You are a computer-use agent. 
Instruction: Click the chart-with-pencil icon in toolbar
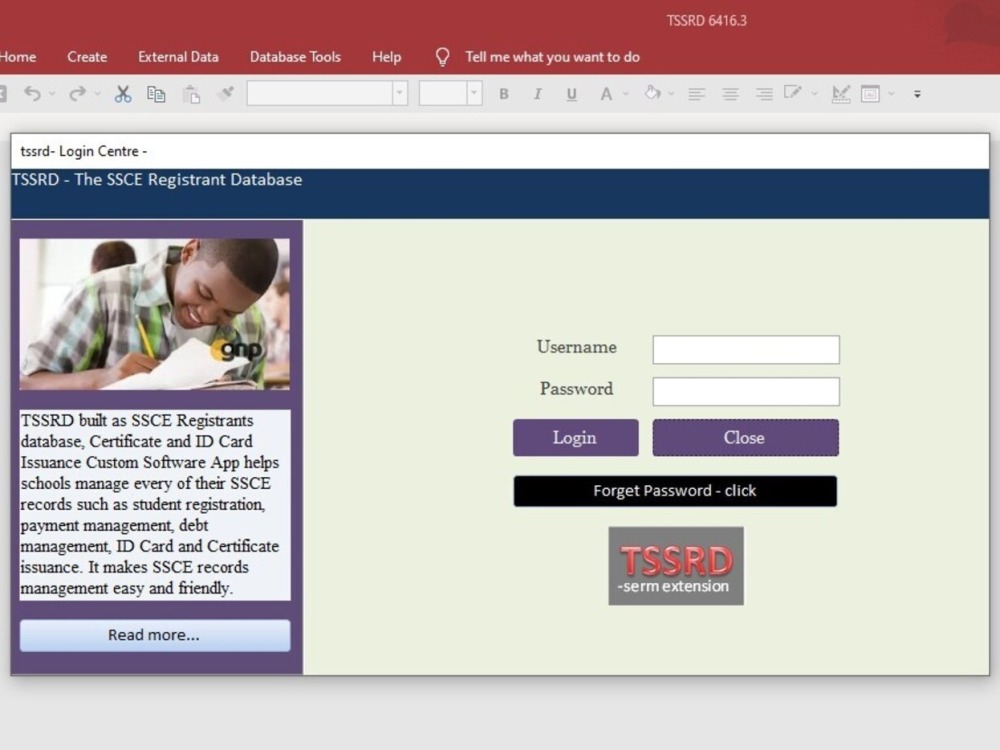841,94
